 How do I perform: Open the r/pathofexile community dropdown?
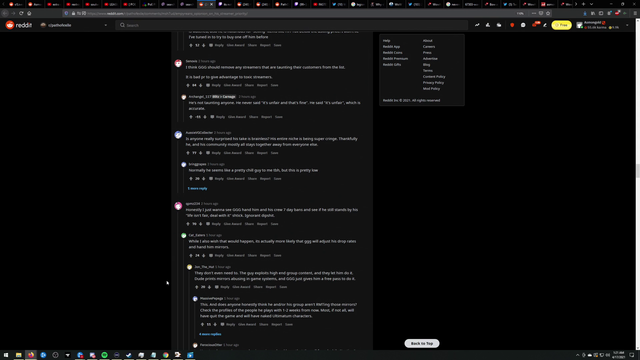click(74, 25)
